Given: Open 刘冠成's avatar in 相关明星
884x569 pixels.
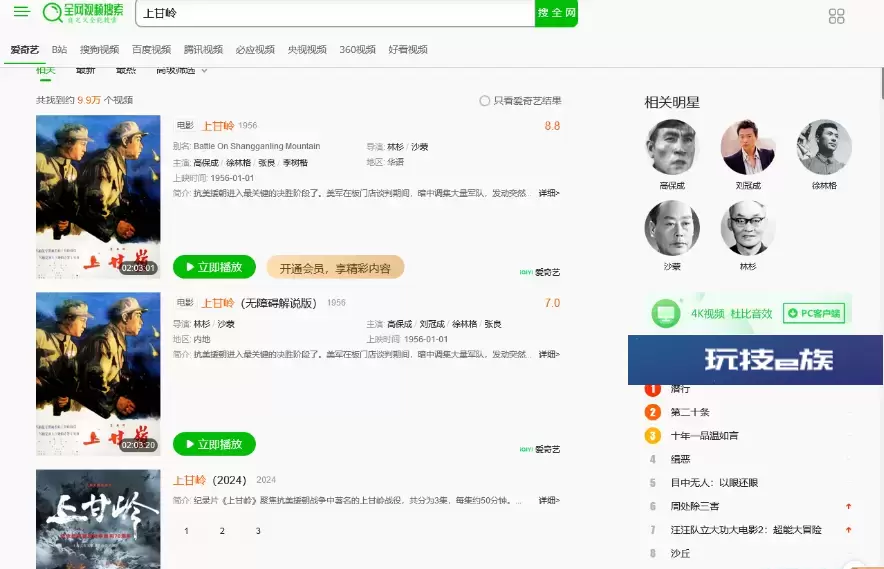Looking at the screenshot, I should [748, 147].
